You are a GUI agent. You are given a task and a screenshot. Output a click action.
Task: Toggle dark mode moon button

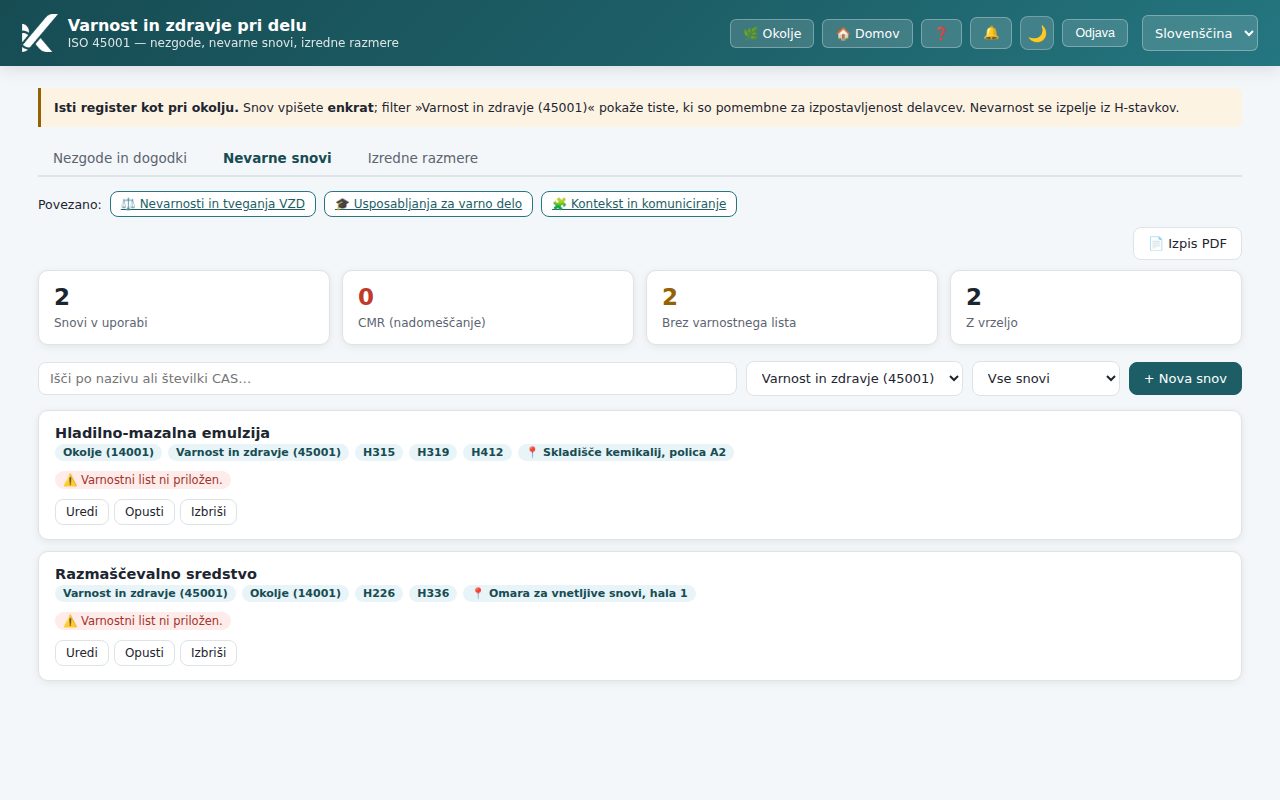1037,33
